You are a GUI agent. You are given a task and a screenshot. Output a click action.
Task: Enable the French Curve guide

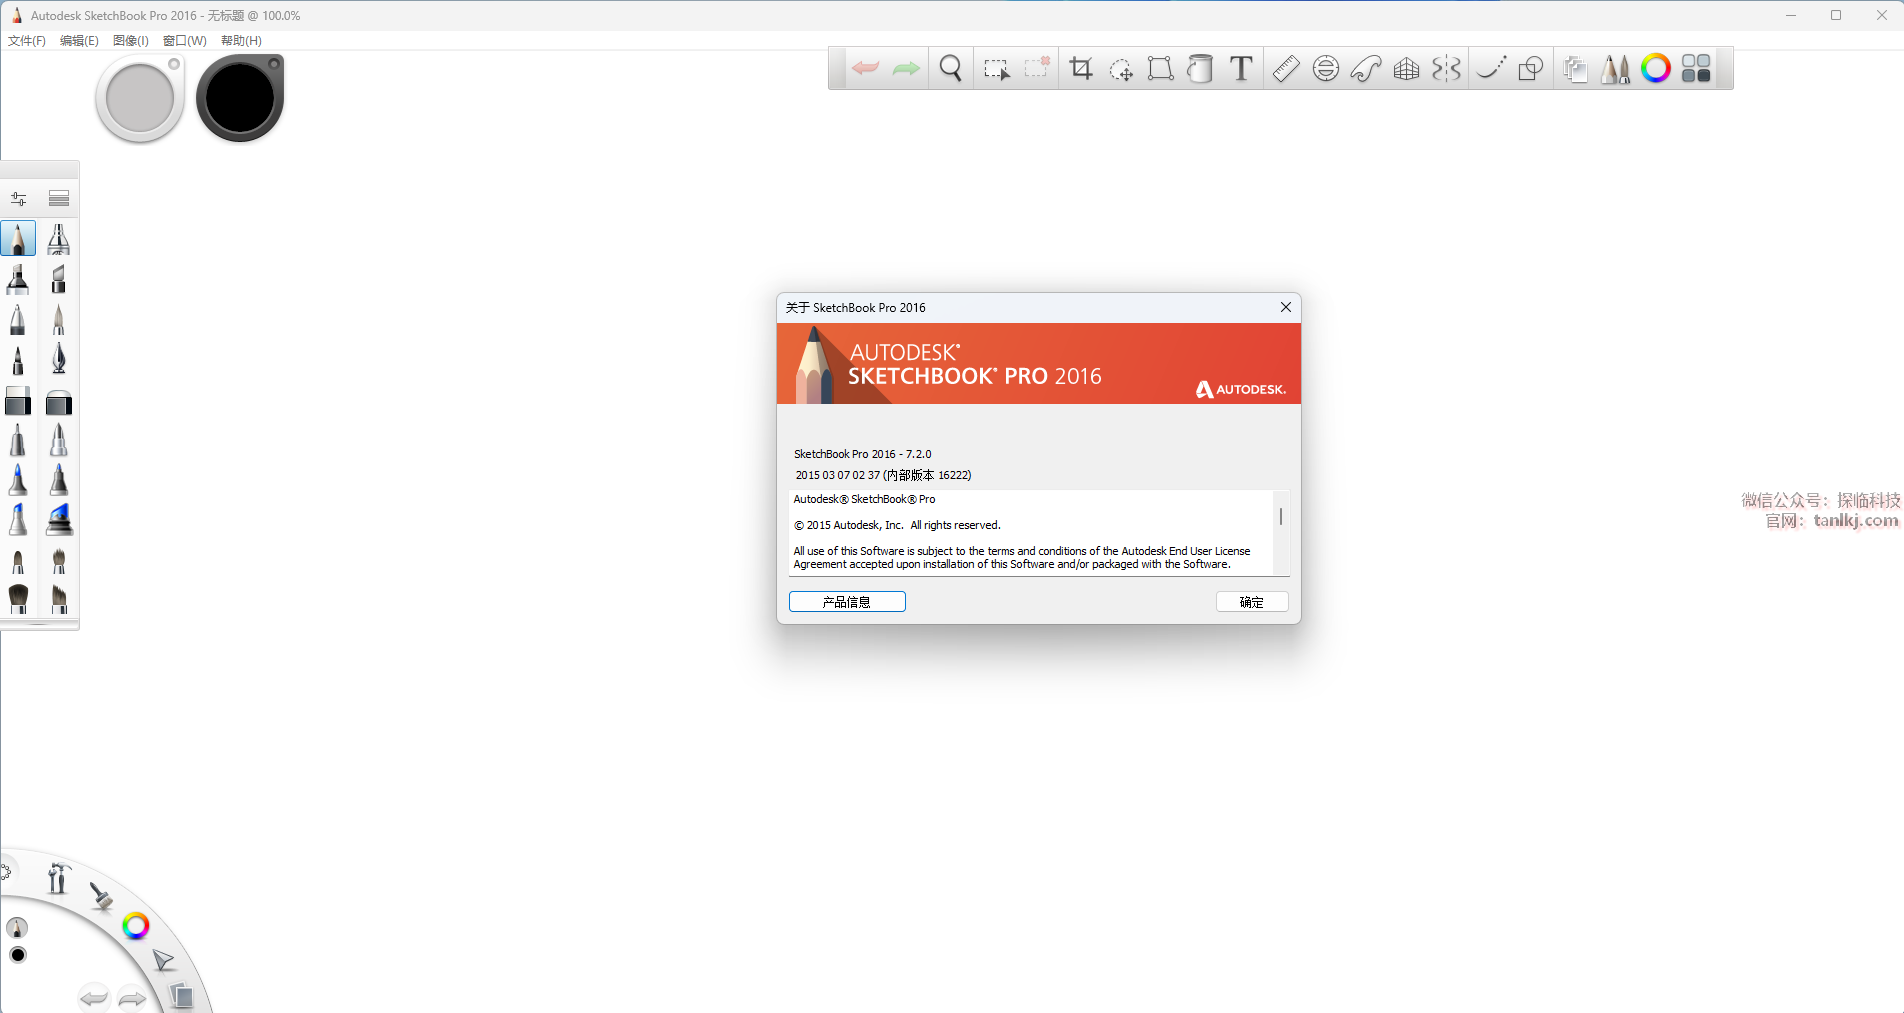[x=1366, y=68]
